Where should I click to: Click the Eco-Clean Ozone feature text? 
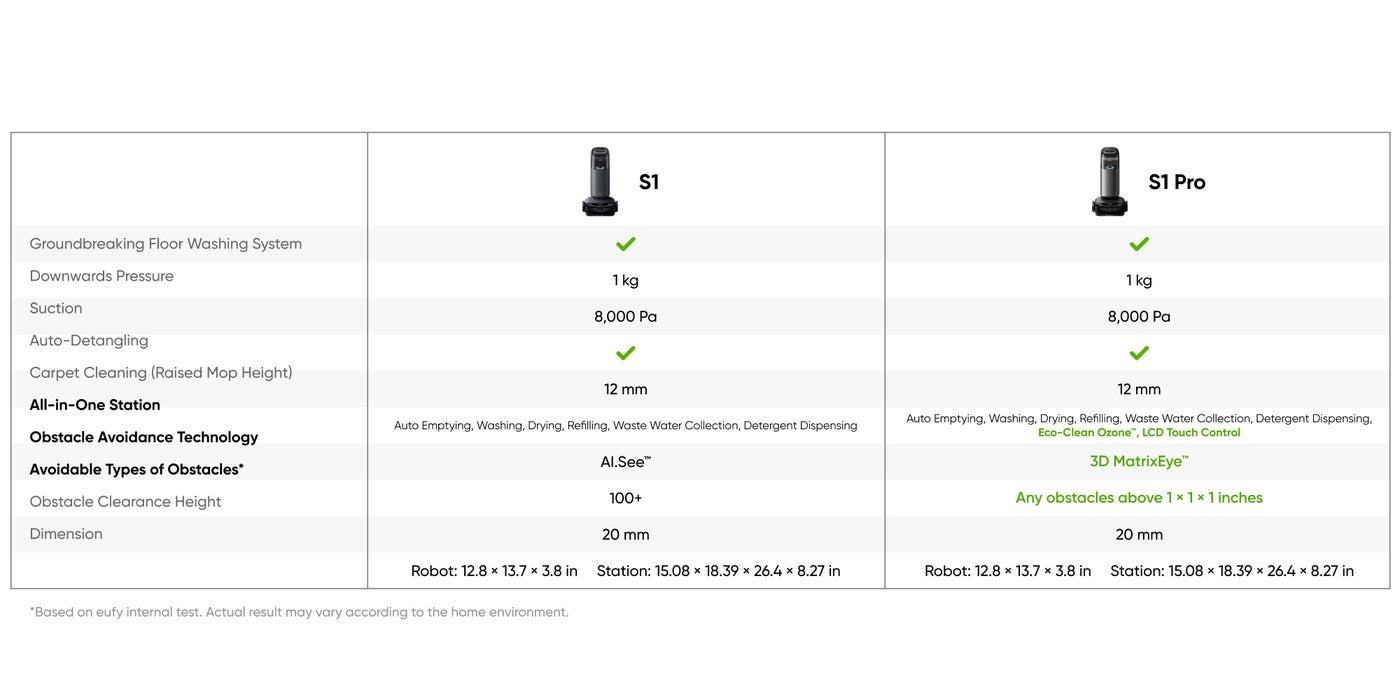[x=1086, y=433]
